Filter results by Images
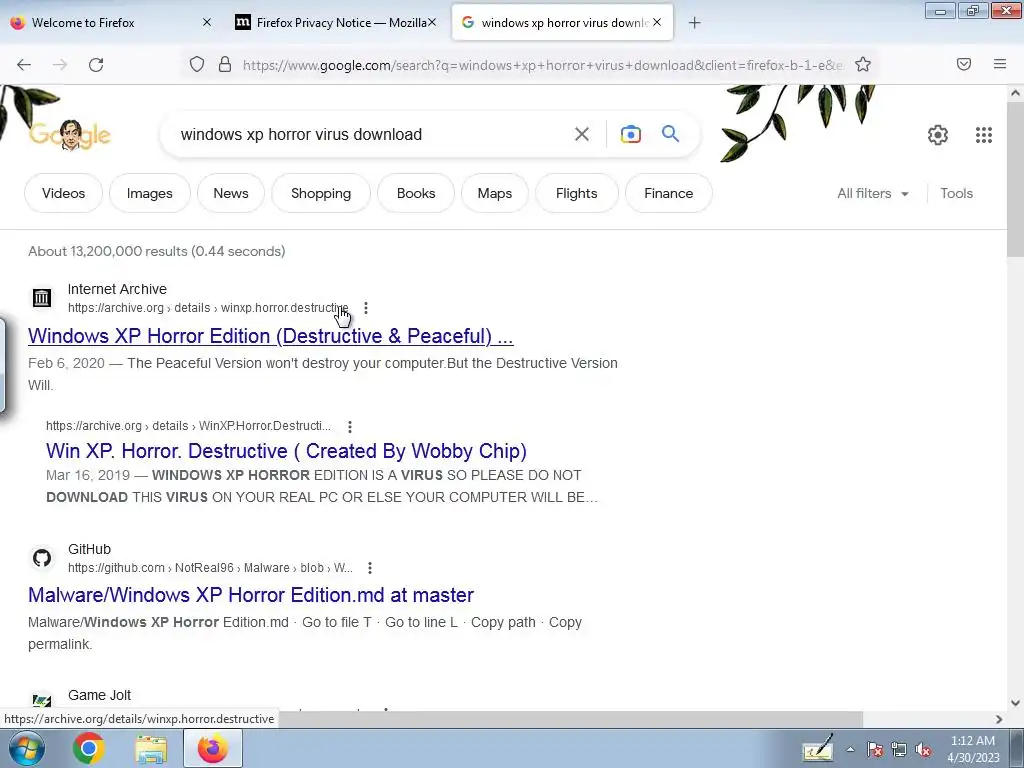This screenshot has width=1024, height=768. (x=150, y=193)
